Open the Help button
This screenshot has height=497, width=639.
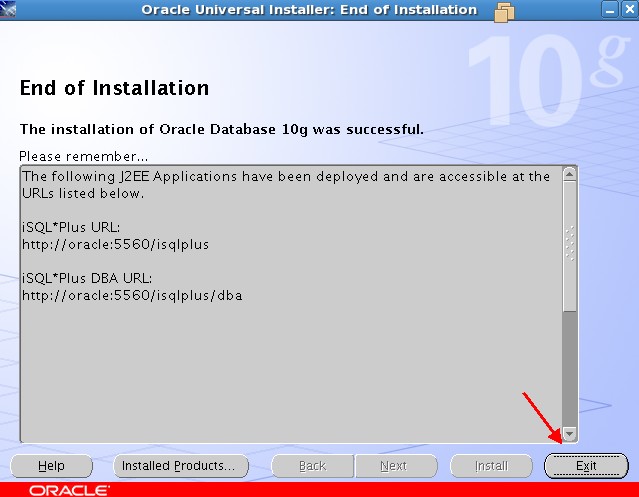coord(51,466)
